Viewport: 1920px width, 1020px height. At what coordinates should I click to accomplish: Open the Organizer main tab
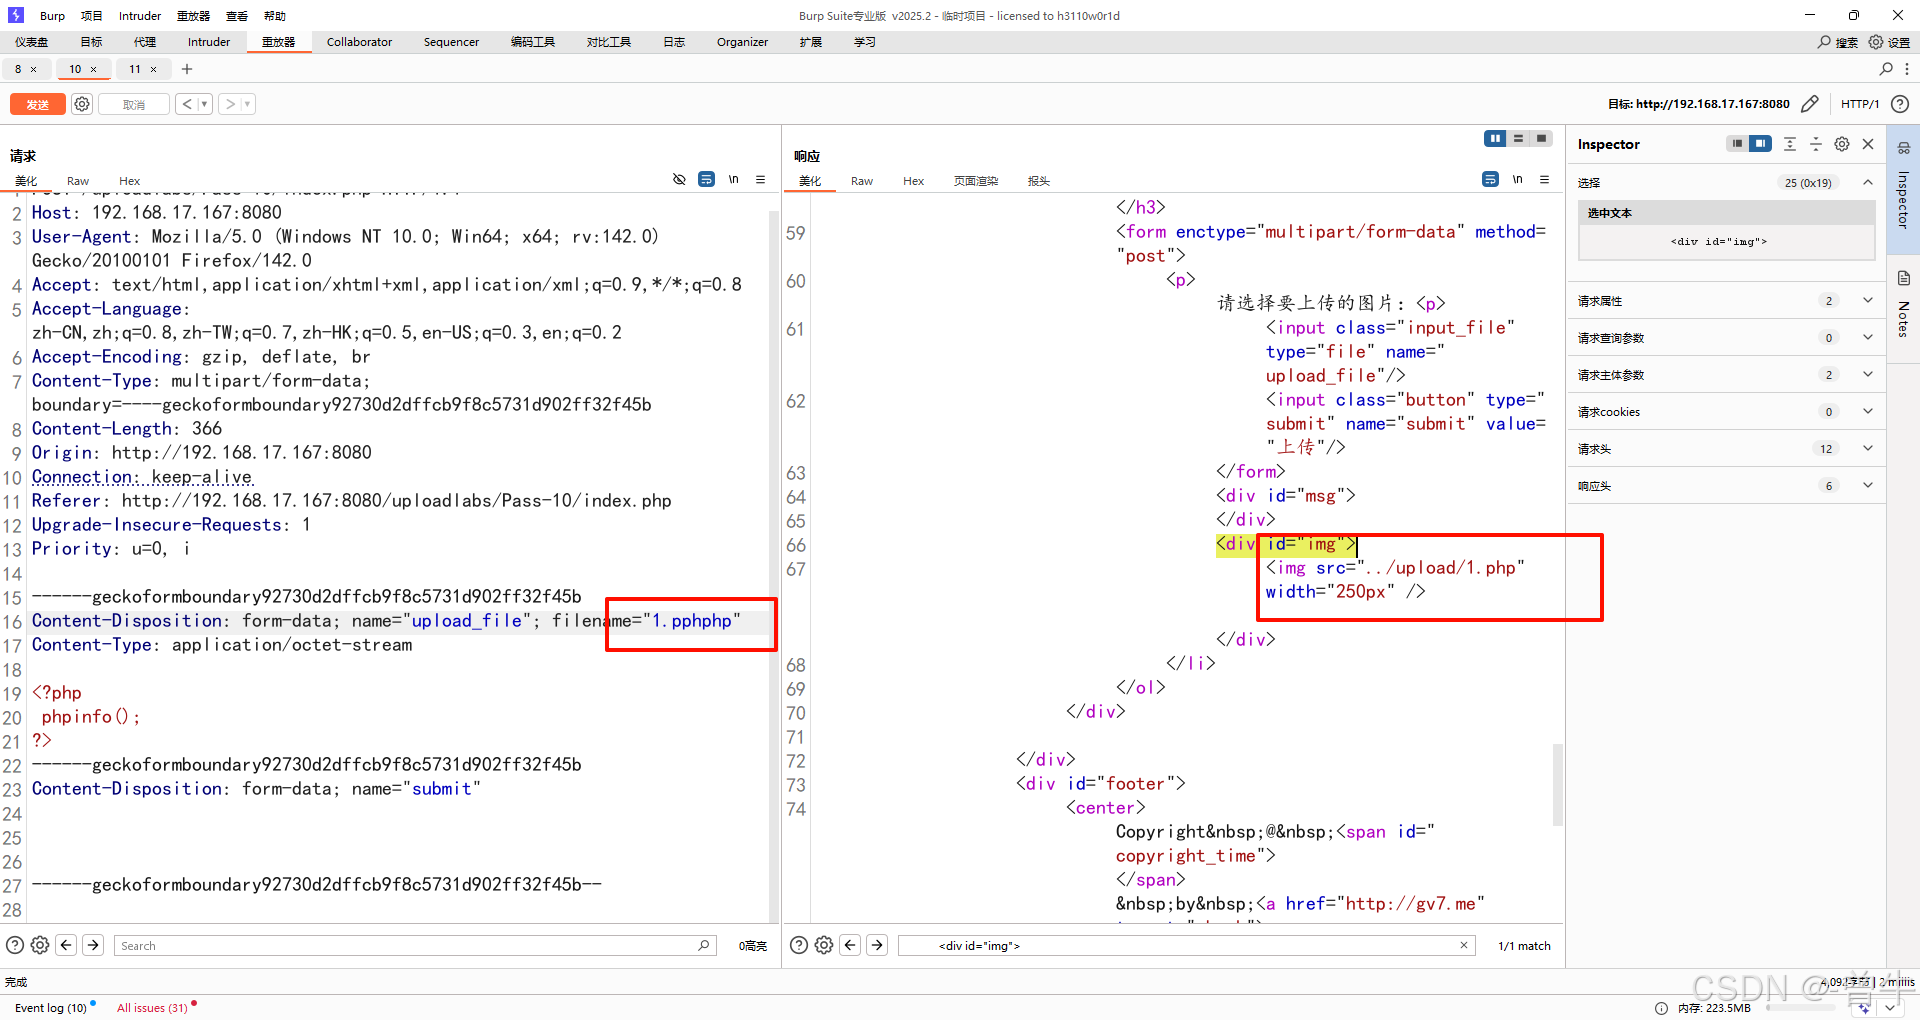(742, 42)
